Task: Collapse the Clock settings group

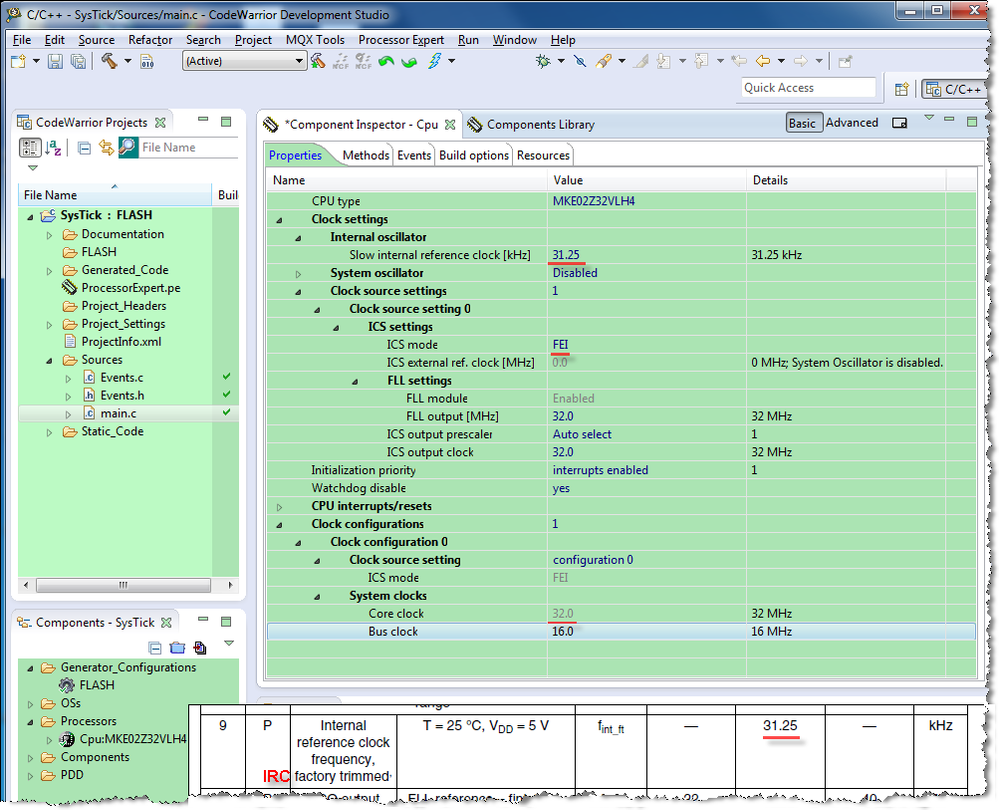Action: pyautogui.click(x=279, y=220)
